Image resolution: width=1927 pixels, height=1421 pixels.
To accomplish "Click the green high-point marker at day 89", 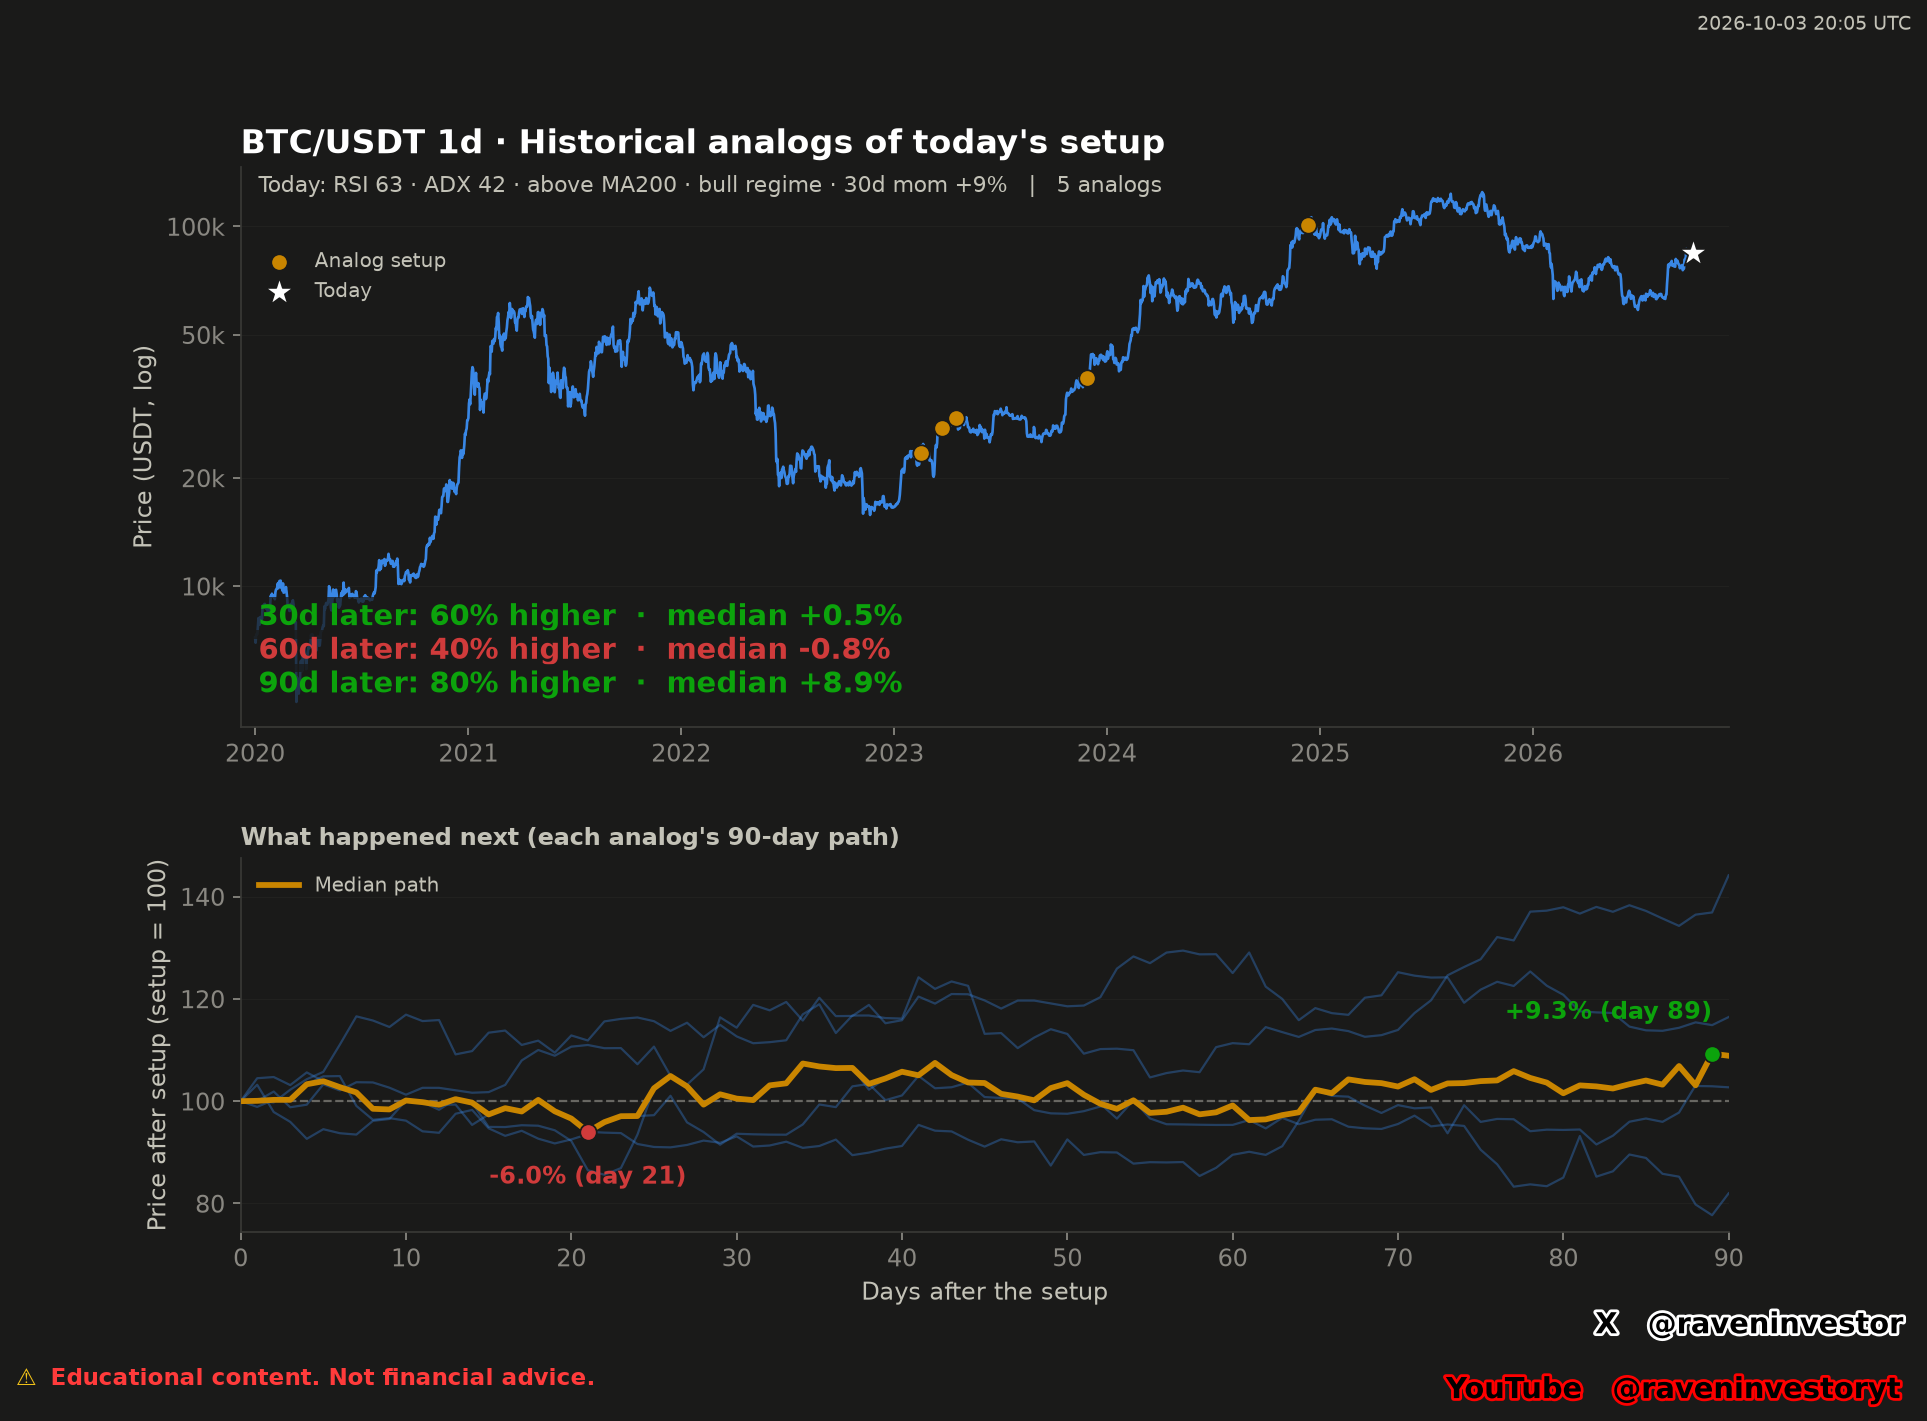I will [x=1712, y=1055].
